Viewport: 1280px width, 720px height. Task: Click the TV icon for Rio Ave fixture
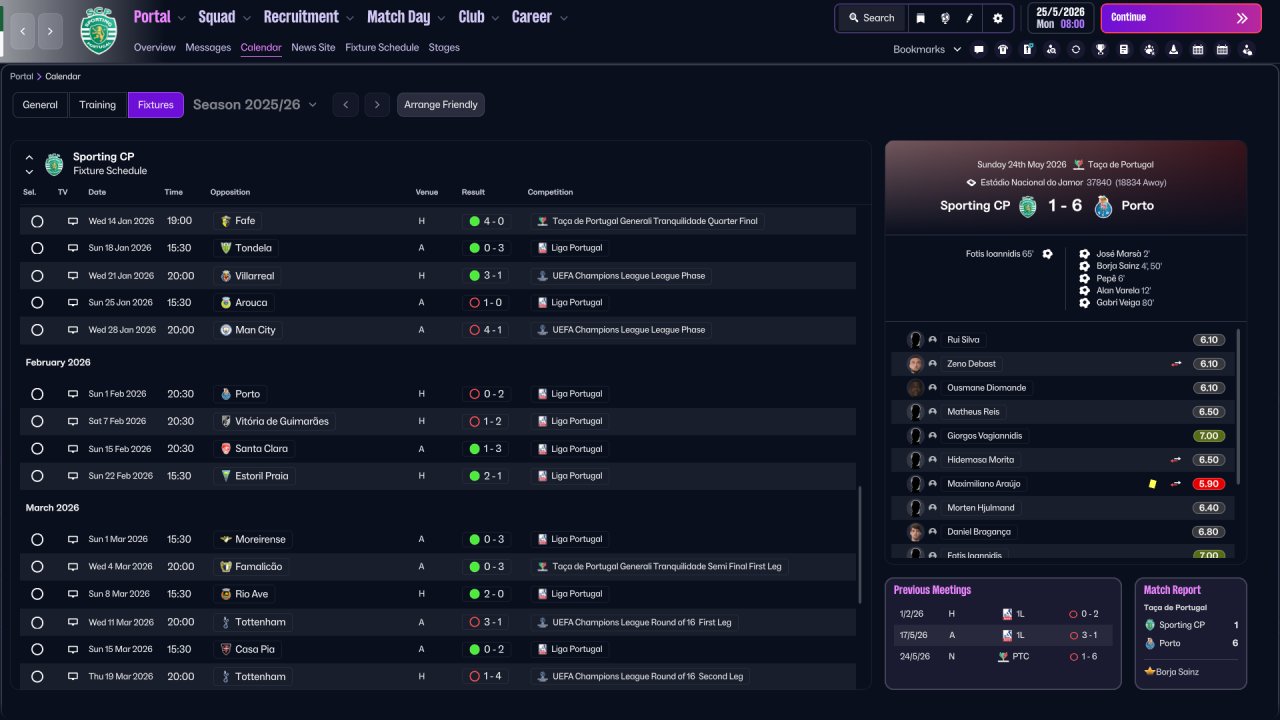pyautogui.click(x=73, y=594)
